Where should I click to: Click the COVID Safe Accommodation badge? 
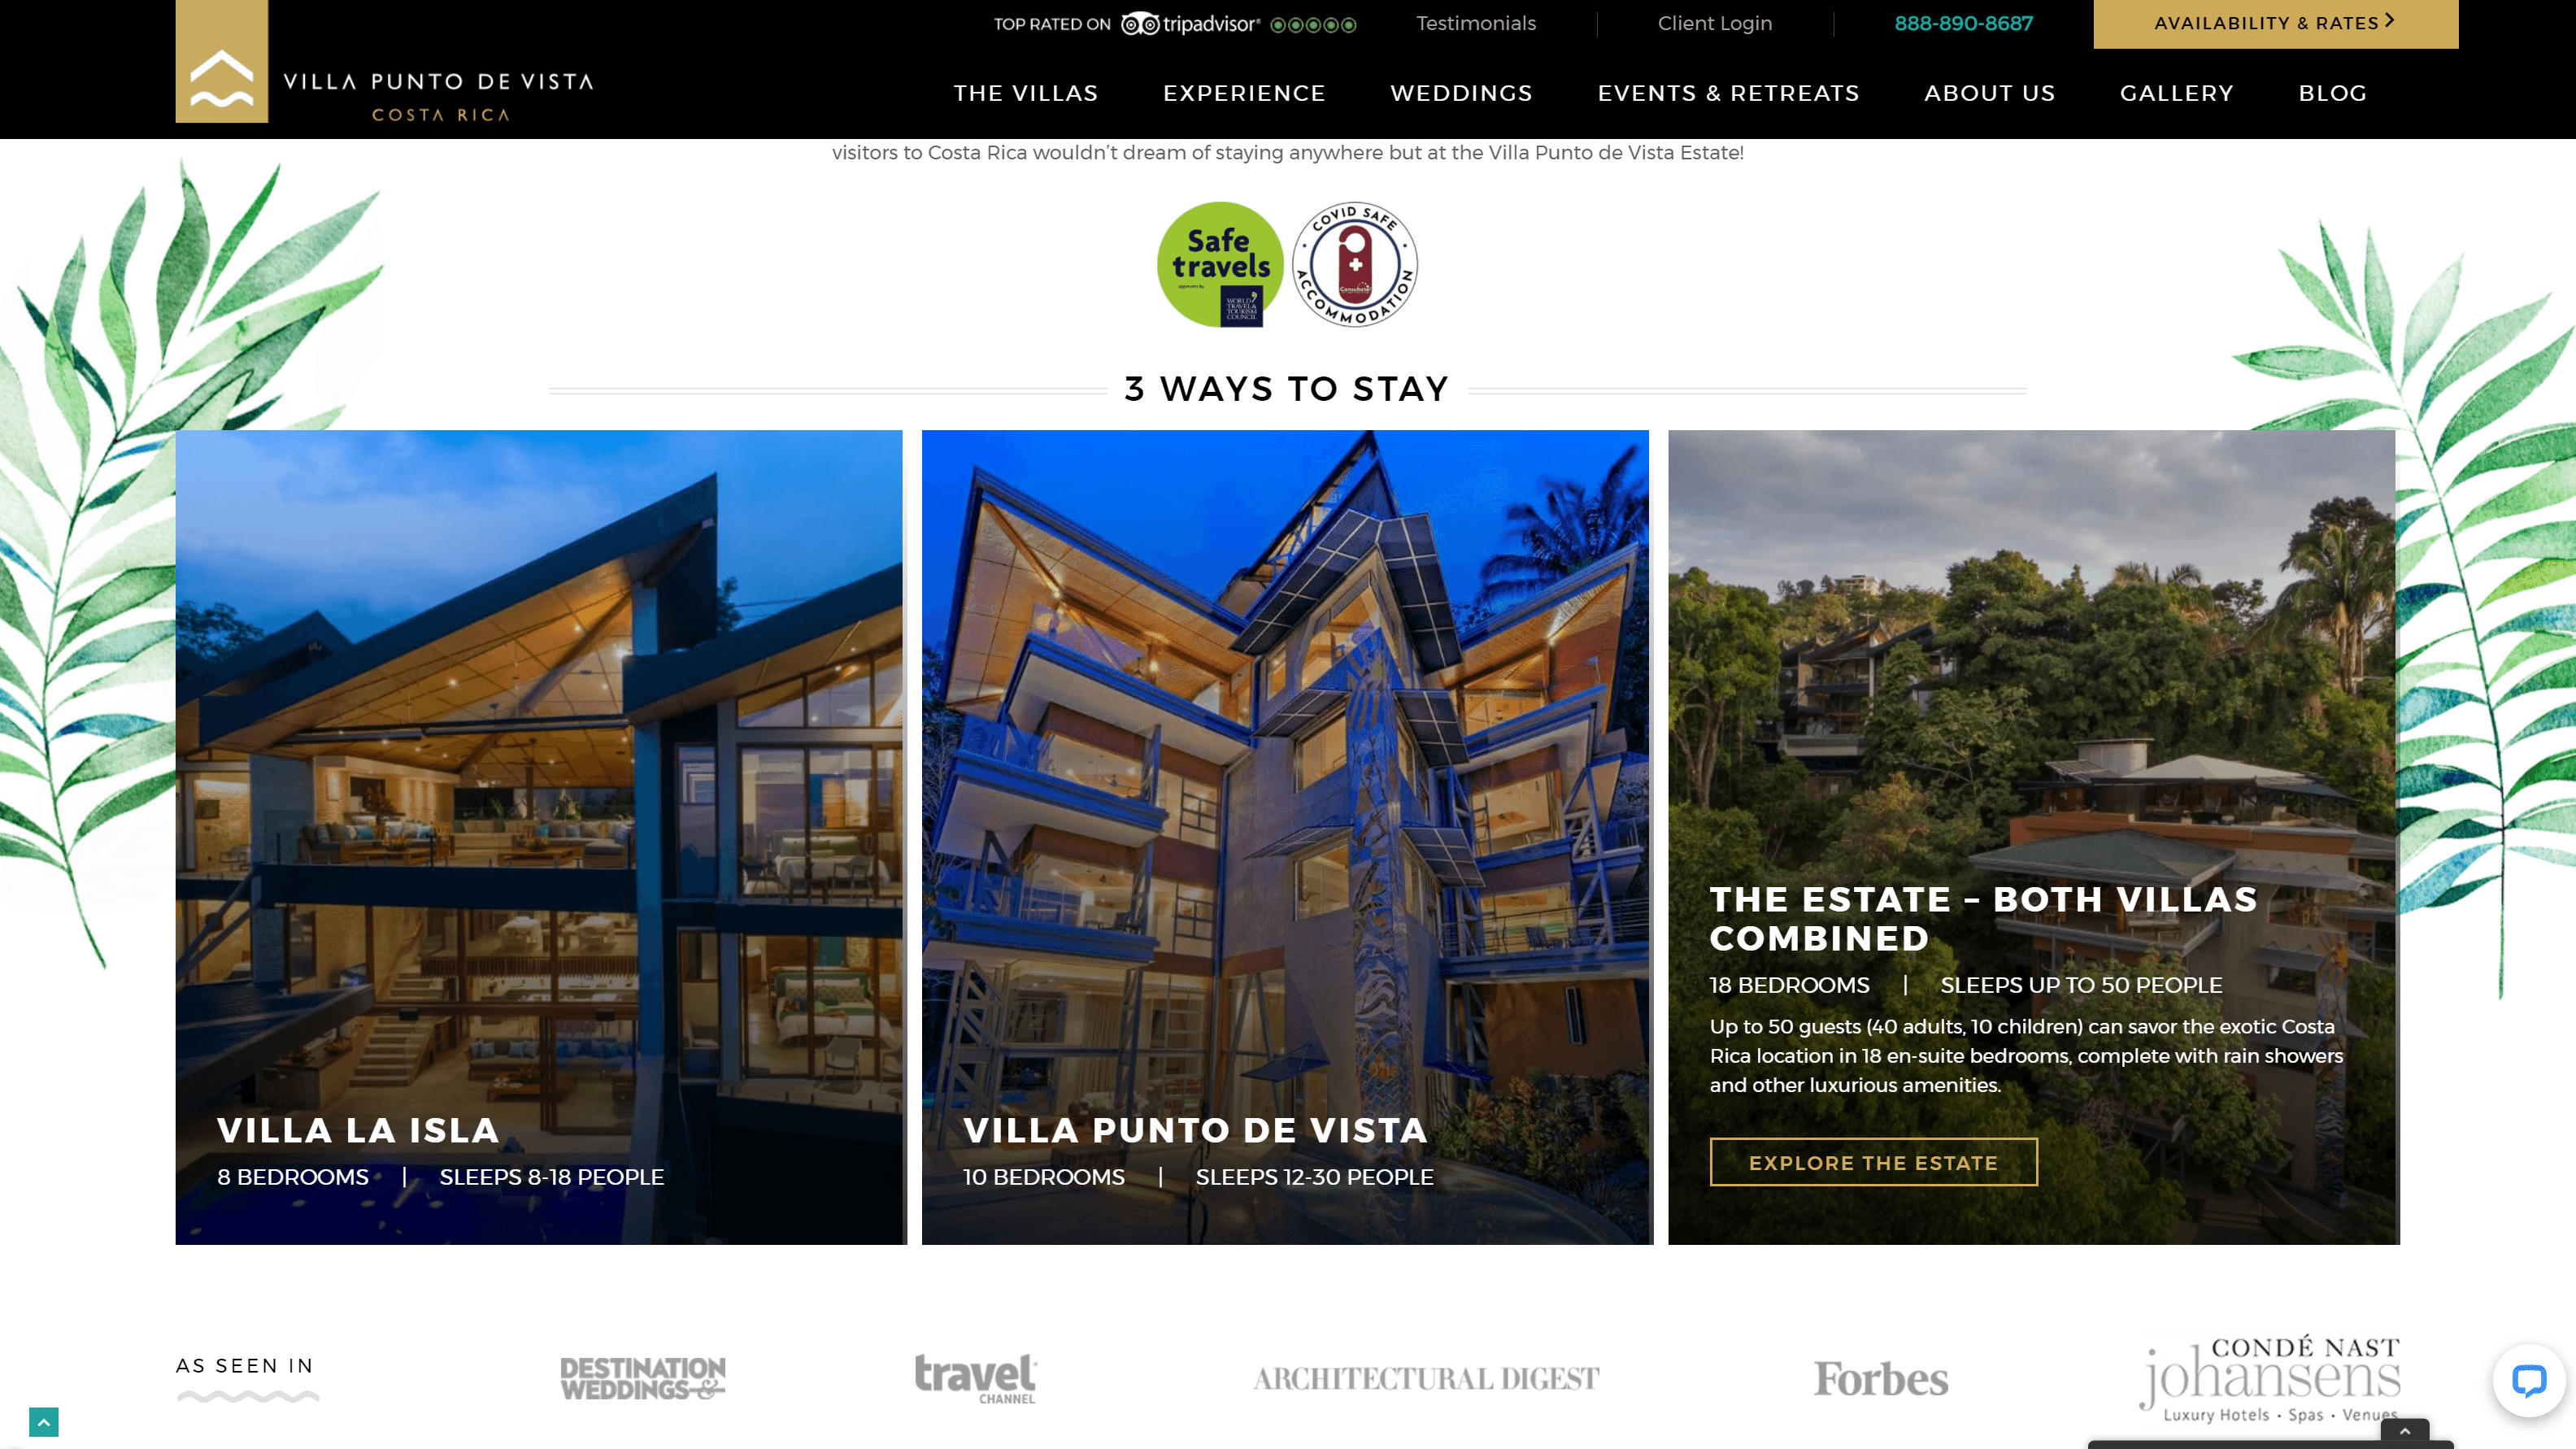coord(1355,263)
